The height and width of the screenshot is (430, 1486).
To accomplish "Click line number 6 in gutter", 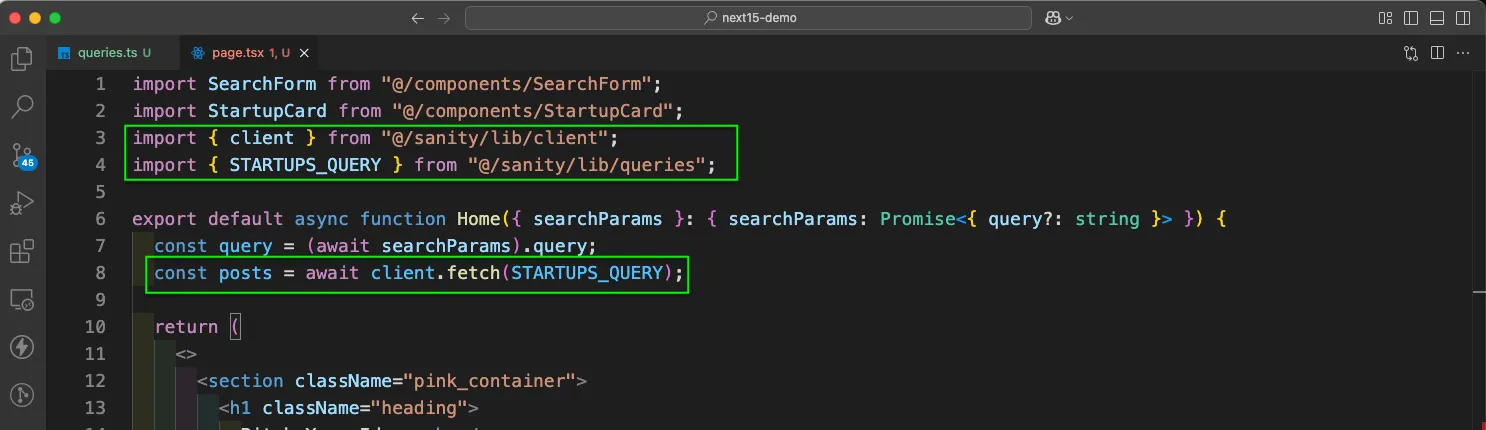I will 100,219.
